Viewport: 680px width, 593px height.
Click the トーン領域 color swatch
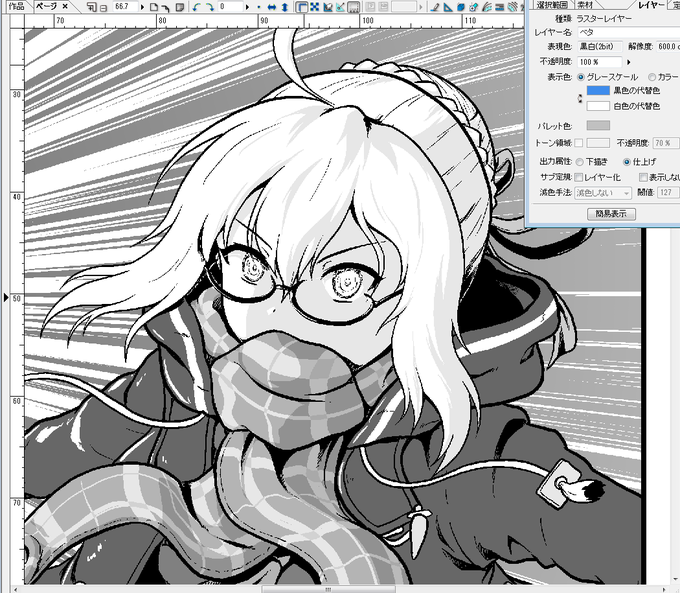pyautogui.click(x=598, y=143)
